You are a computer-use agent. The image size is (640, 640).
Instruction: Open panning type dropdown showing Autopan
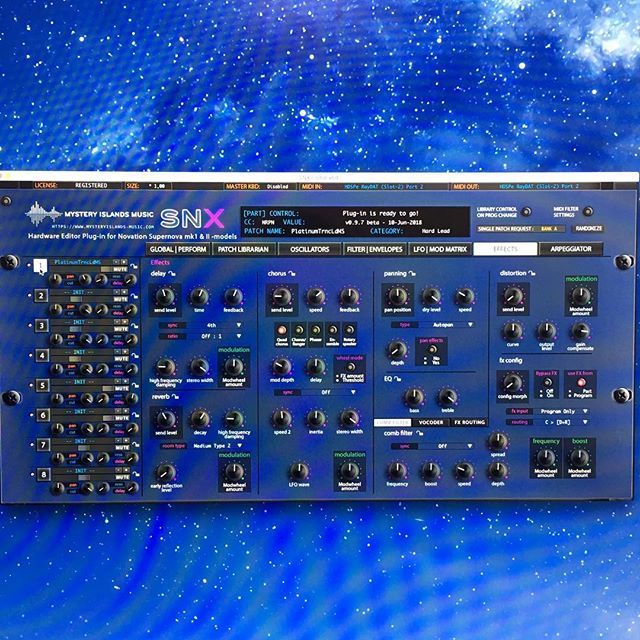(447, 325)
